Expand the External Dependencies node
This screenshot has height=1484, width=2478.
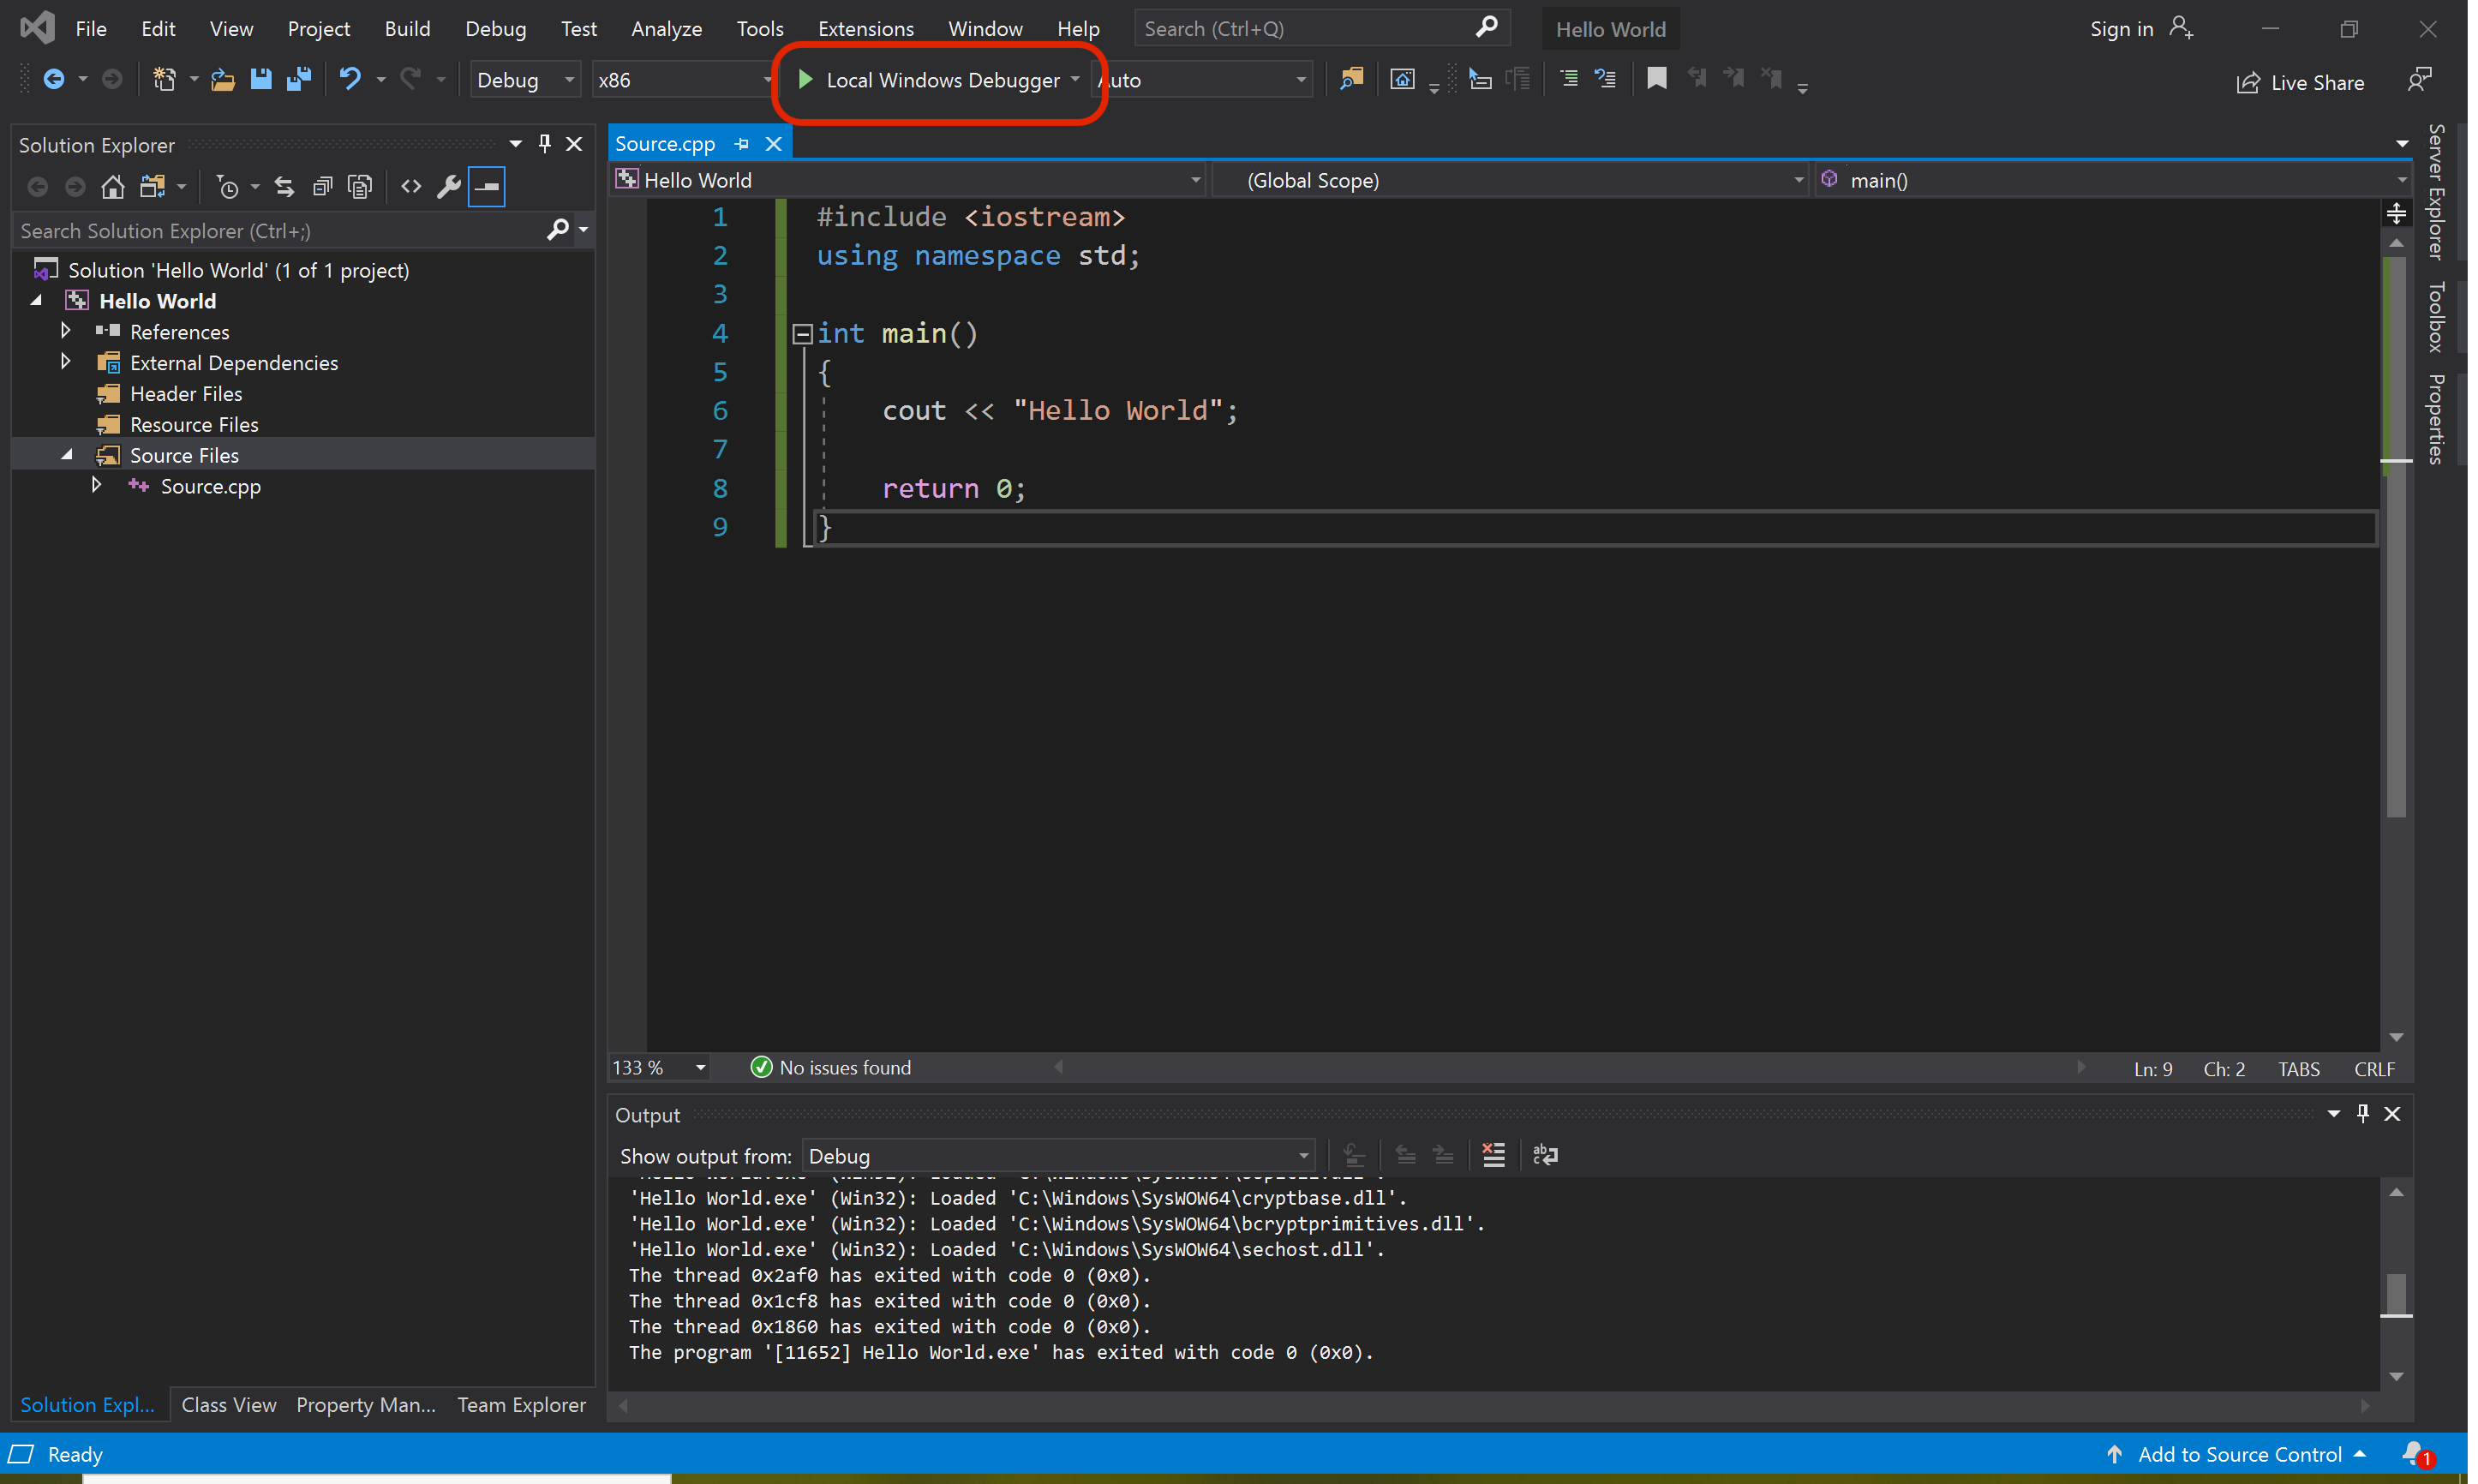click(66, 361)
